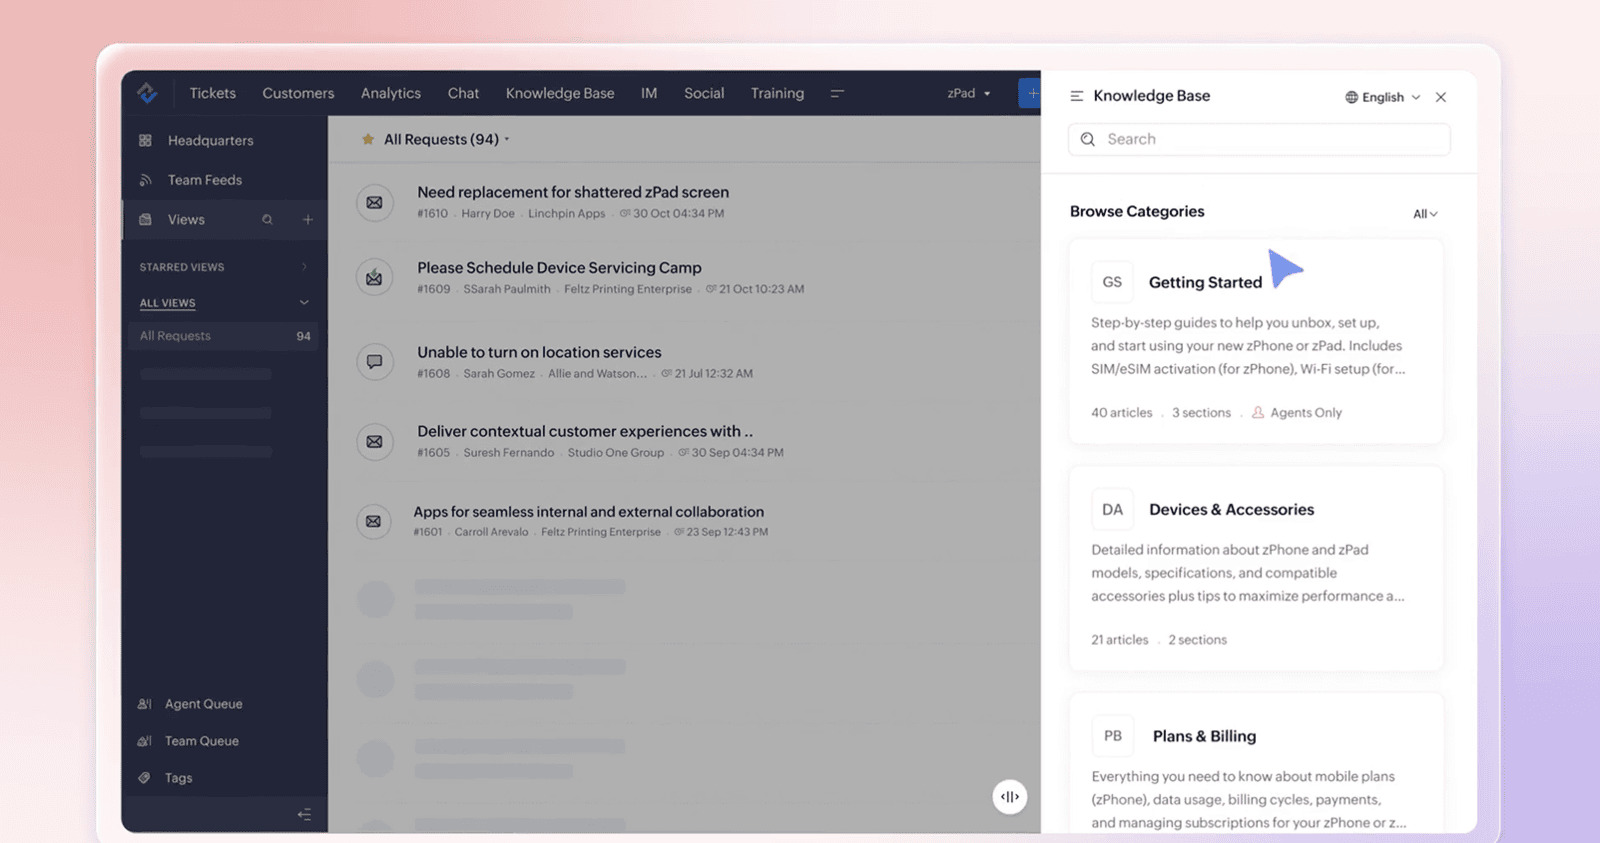Screen dimensions: 1600x843
Task: Open the zPad department dropdown
Action: coord(968,94)
